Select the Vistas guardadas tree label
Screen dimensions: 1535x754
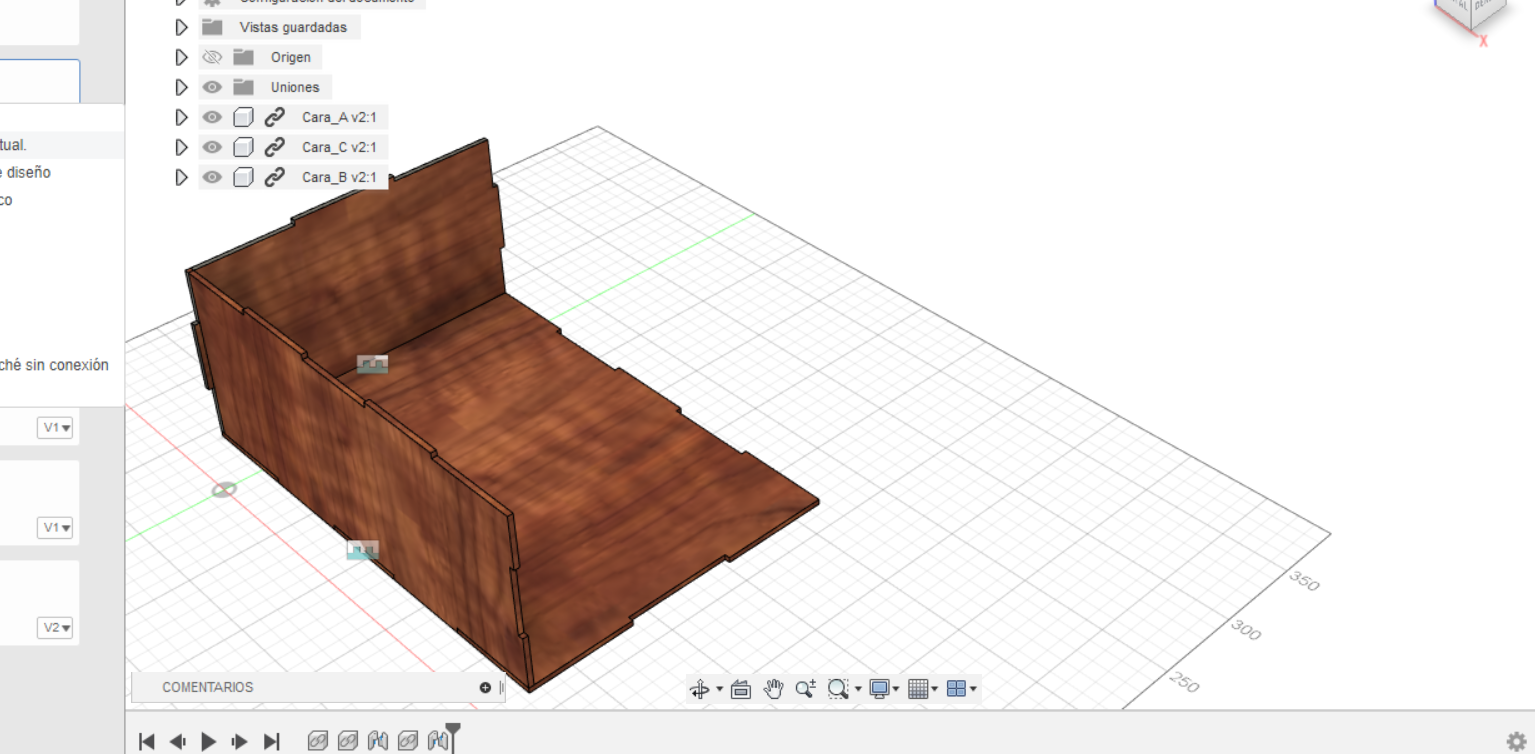pyautogui.click(x=293, y=27)
